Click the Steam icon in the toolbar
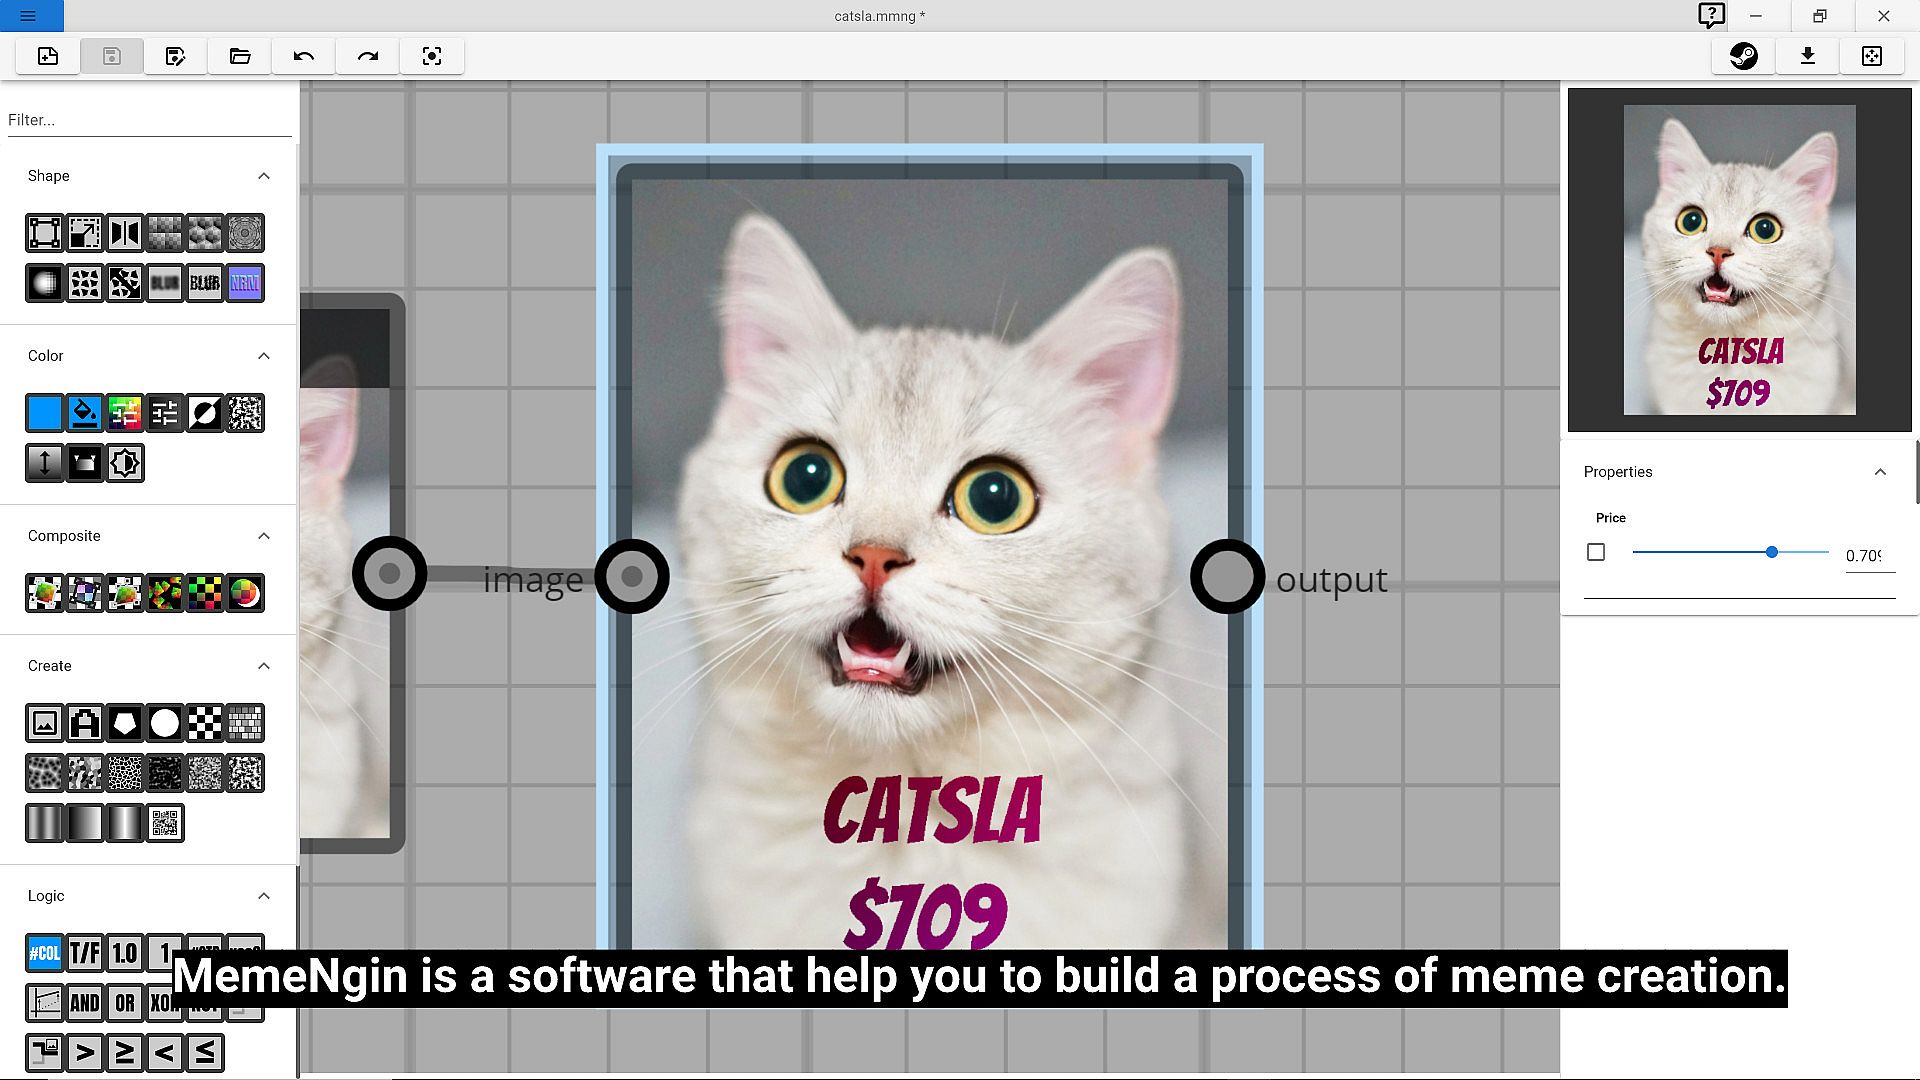The height and width of the screenshot is (1080, 1920). [1743, 56]
